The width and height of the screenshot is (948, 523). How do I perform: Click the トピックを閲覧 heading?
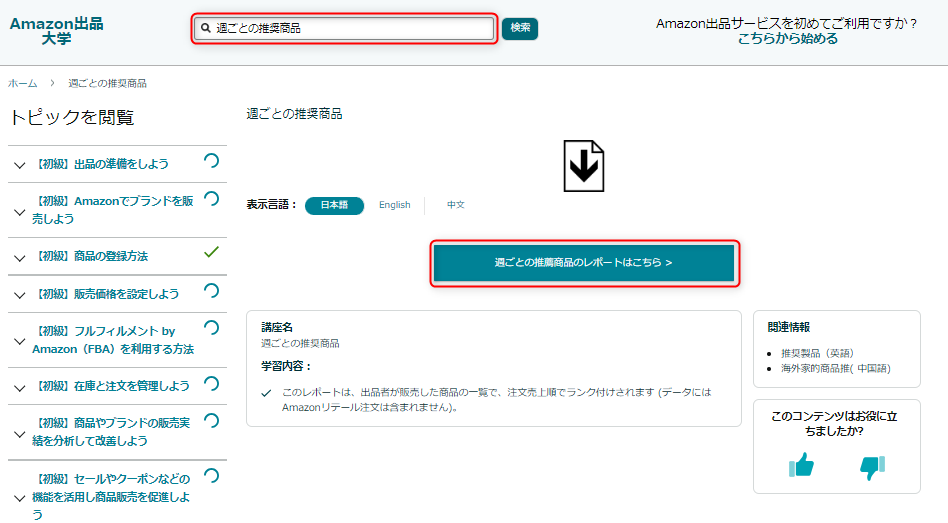72,117
